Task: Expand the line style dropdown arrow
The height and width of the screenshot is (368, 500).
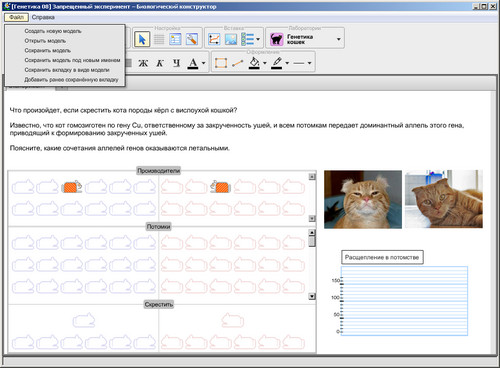Action: (x=309, y=63)
